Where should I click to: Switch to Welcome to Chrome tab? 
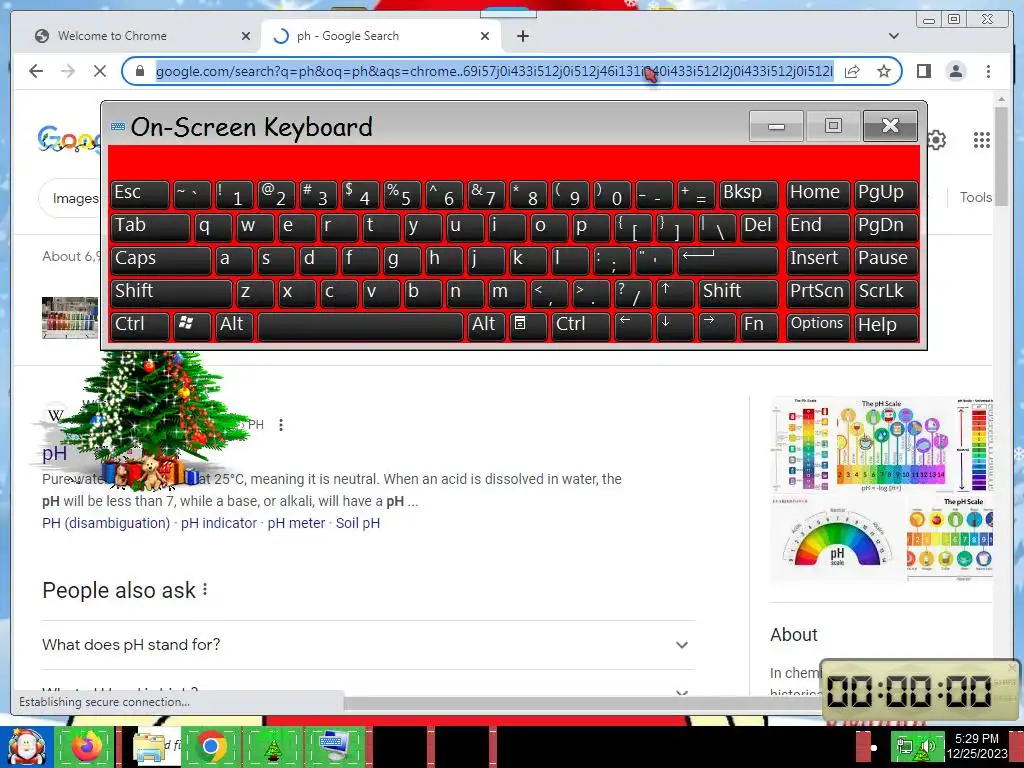(142, 36)
